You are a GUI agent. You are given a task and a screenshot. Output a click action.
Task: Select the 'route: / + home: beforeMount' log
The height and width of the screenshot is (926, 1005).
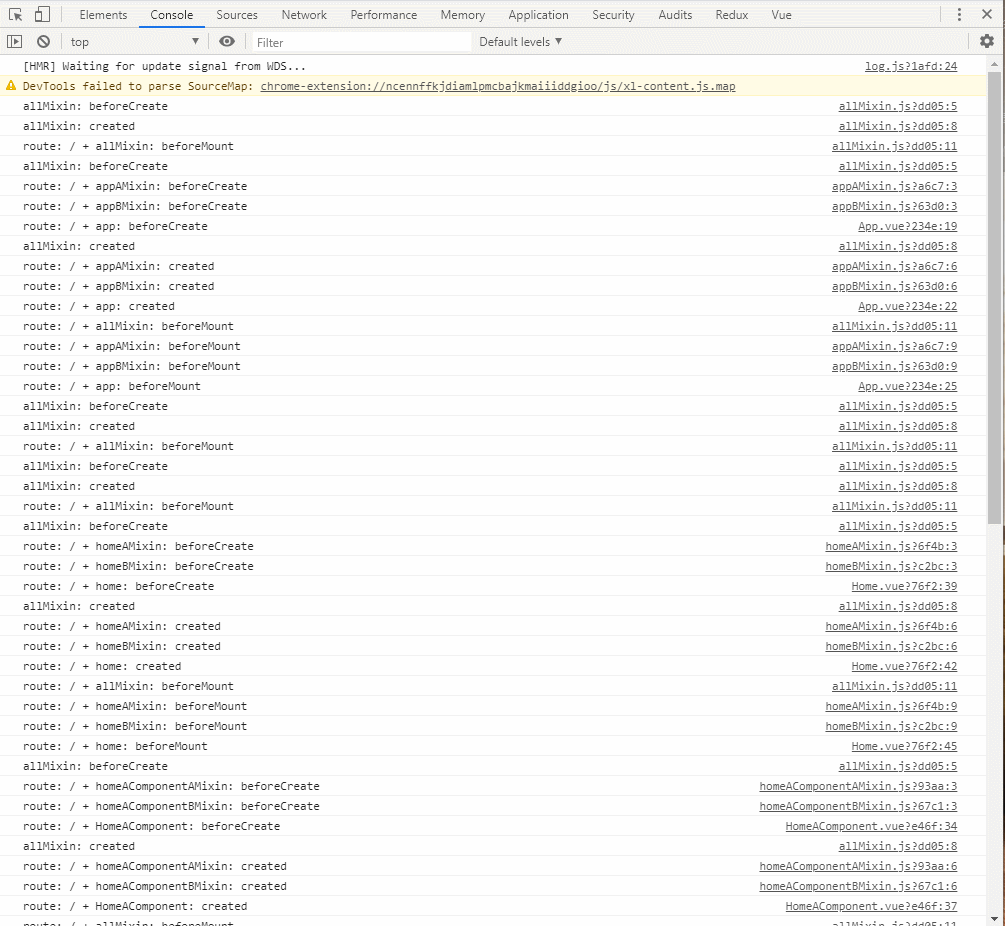115,746
